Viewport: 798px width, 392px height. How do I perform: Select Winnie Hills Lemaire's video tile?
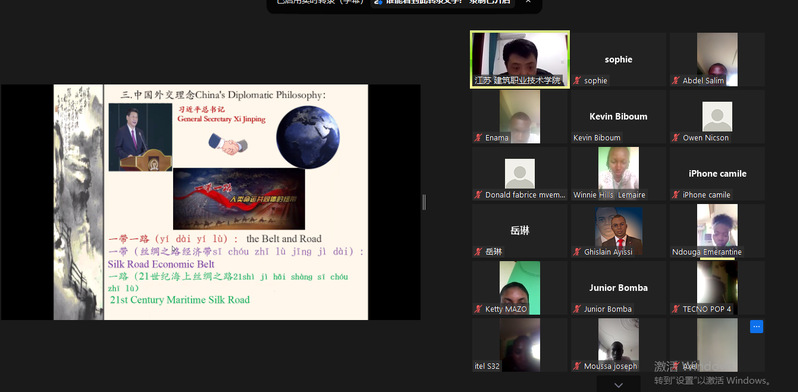point(618,174)
